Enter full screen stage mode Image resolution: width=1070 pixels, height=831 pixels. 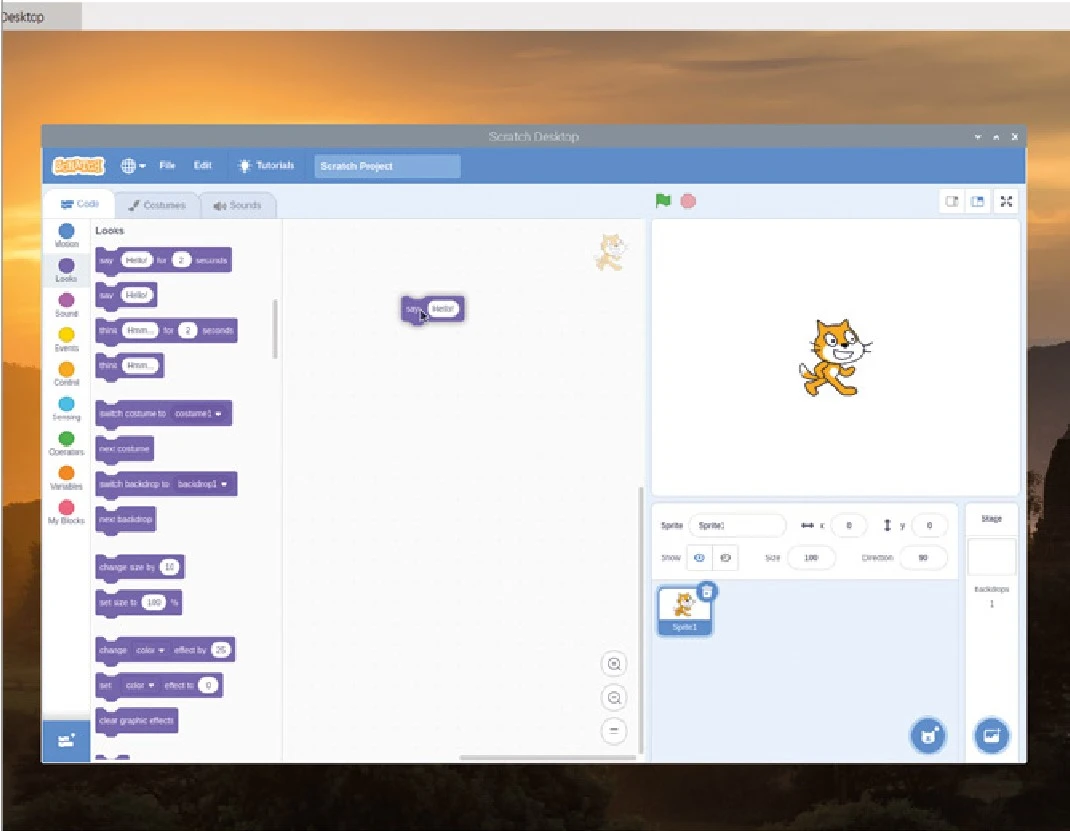coord(1006,200)
